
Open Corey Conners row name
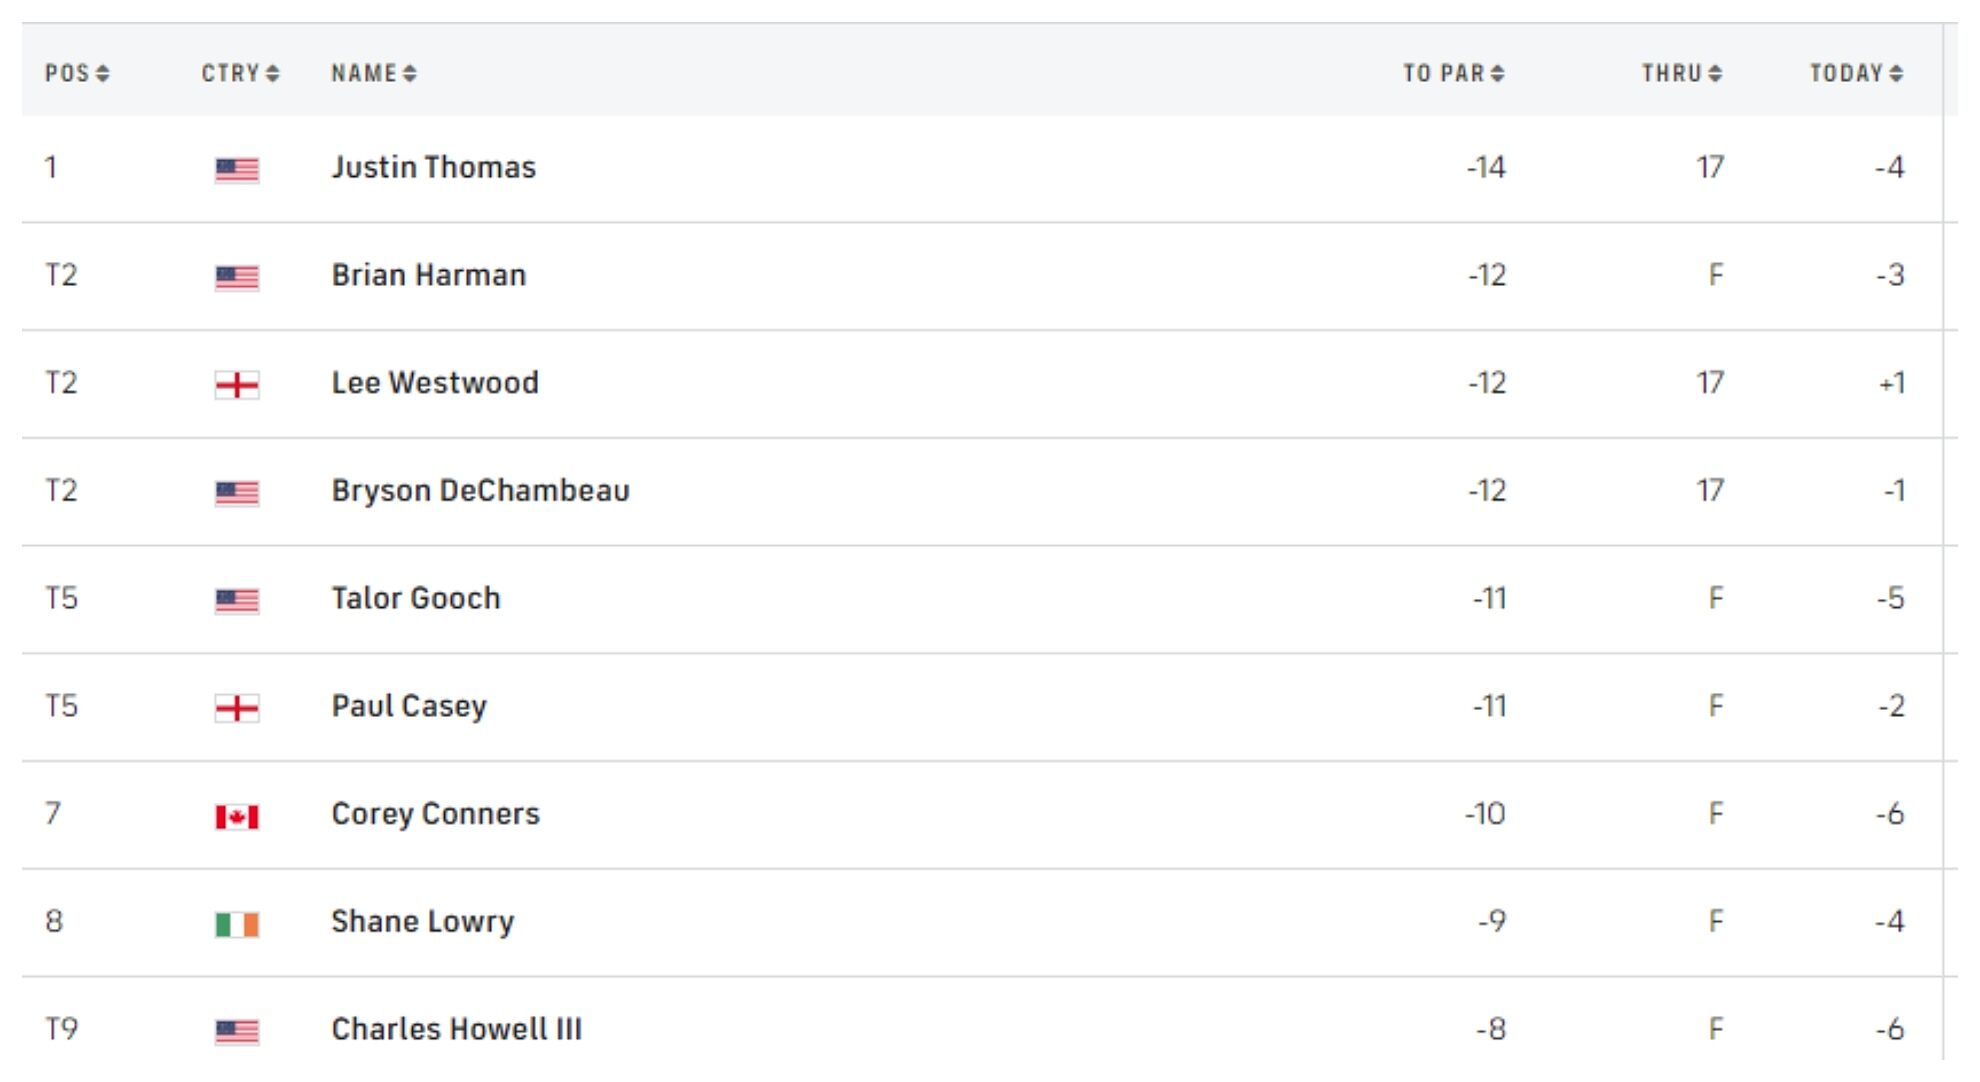(x=435, y=814)
